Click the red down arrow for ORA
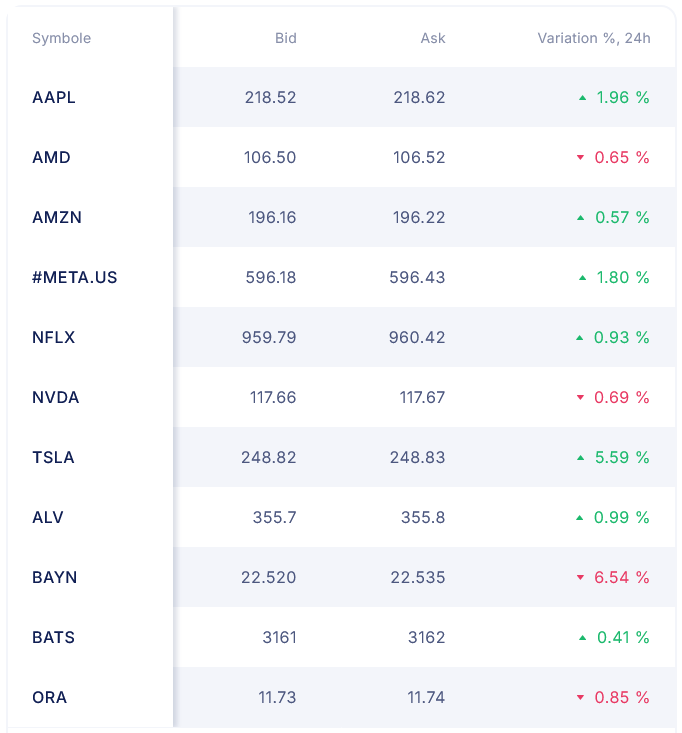The image size is (682, 733). (x=580, y=698)
